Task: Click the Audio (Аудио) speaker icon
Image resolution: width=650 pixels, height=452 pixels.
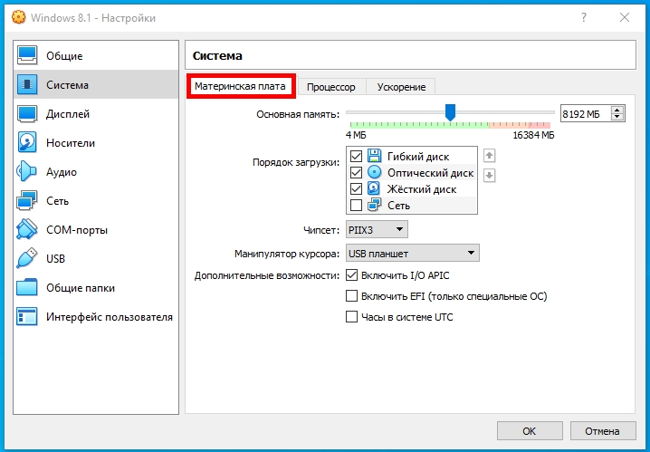Action: tap(26, 171)
